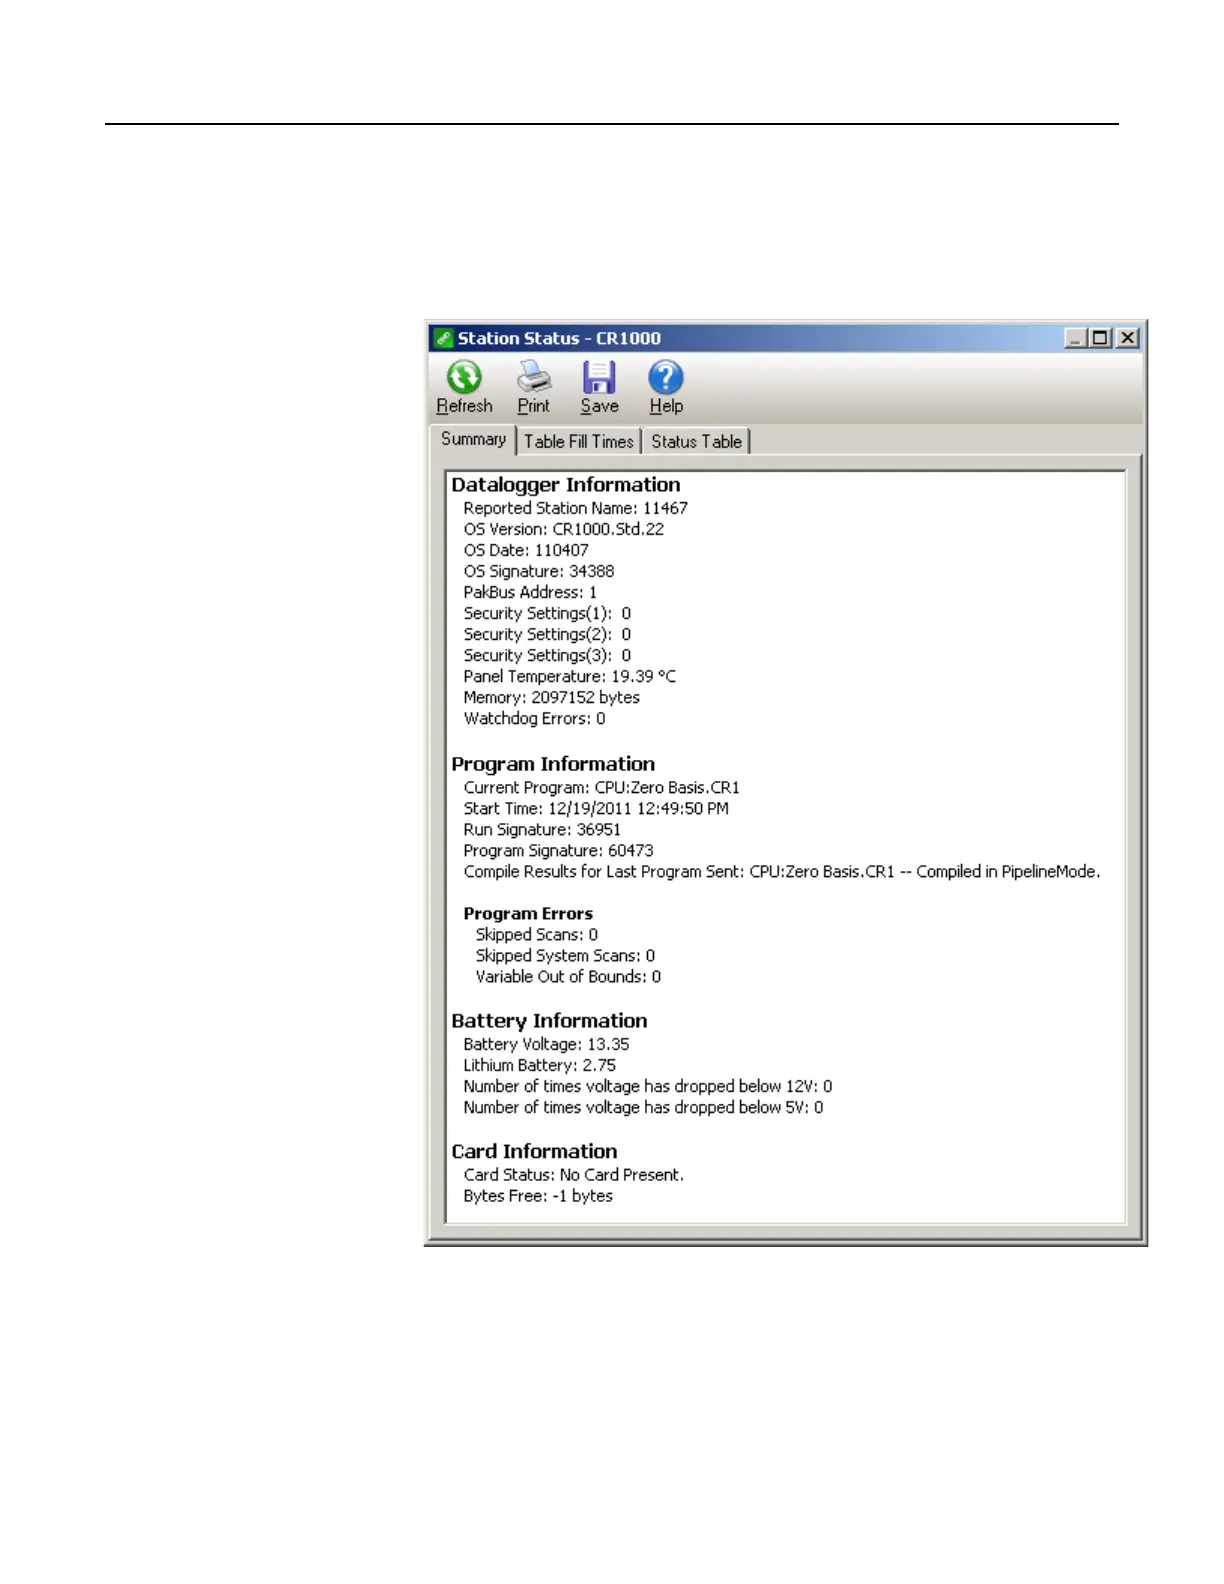Click voltage dropped below 5V line
The height and width of the screenshot is (1584, 1224).
(x=643, y=1107)
